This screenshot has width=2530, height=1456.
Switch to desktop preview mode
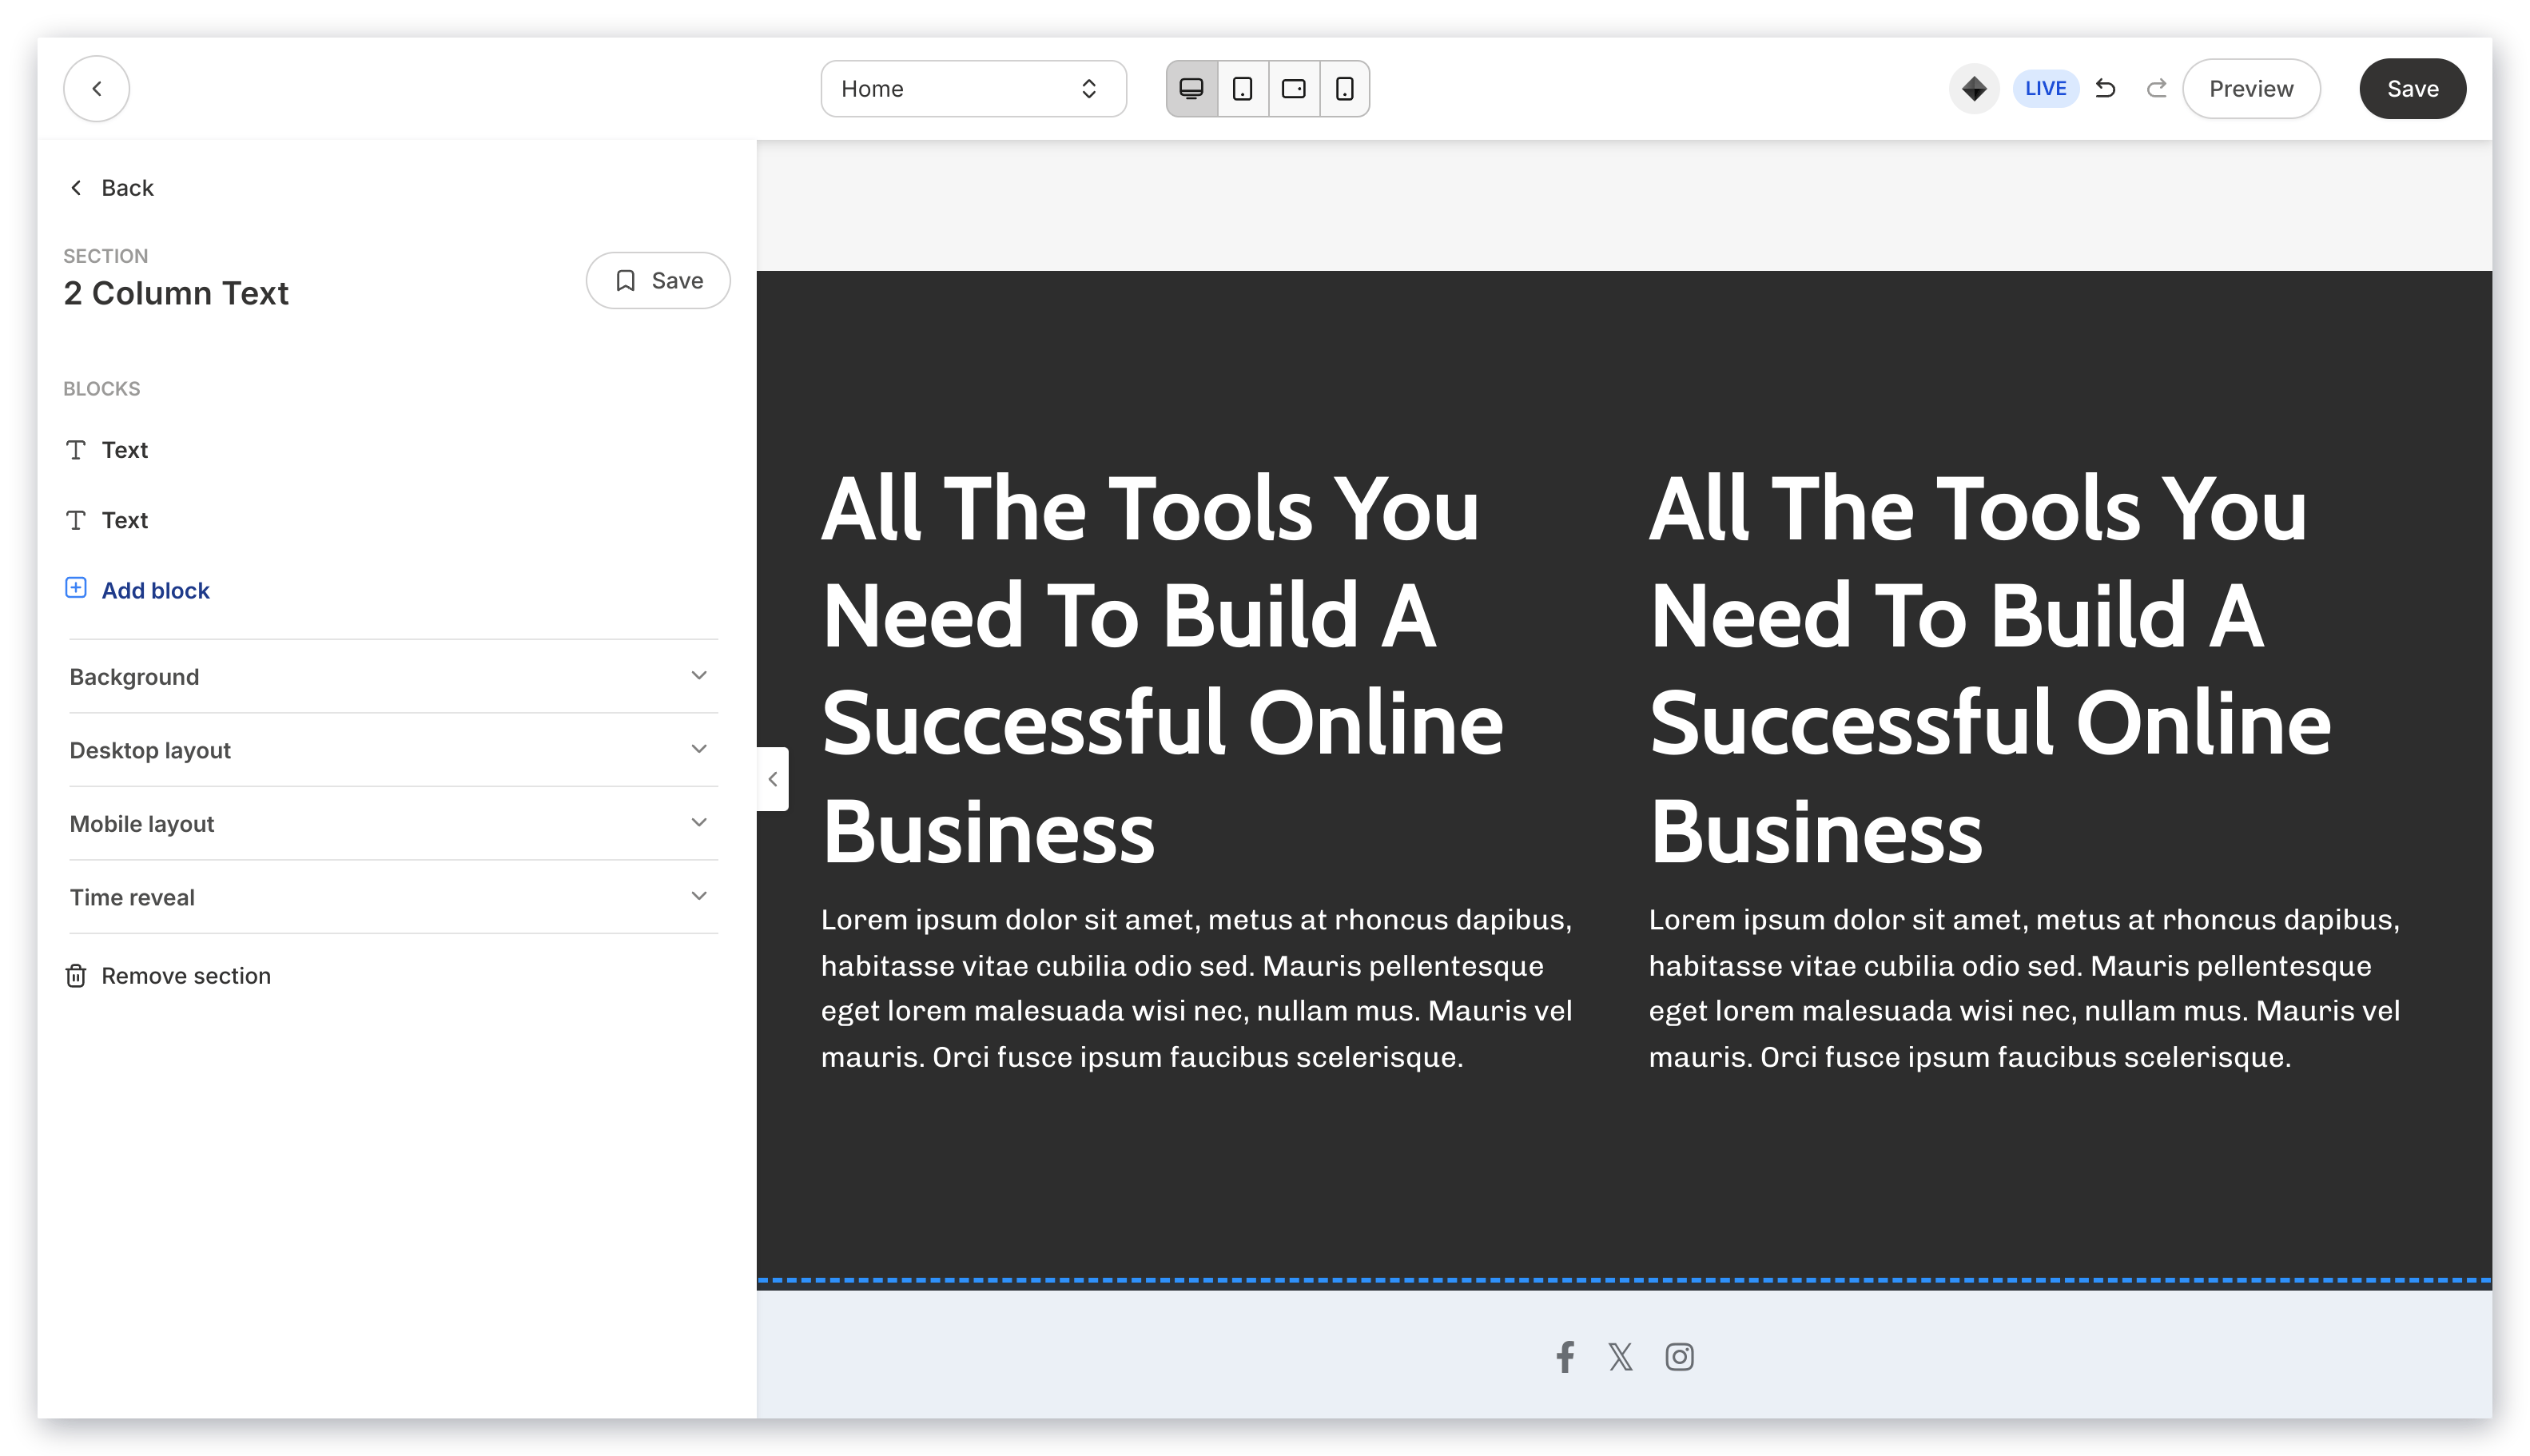[x=1191, y=89]
